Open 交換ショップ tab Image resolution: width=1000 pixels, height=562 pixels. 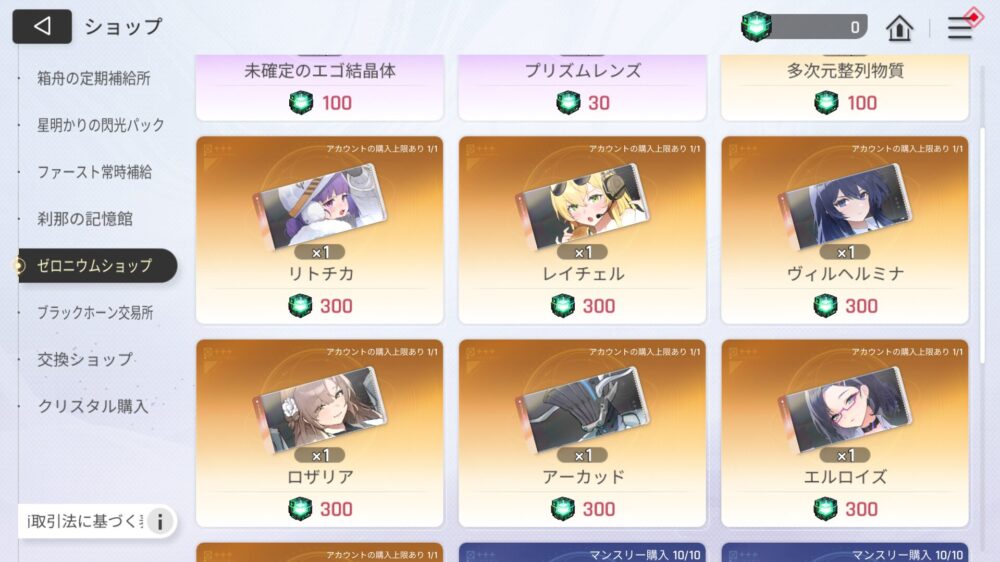[85, 359]
